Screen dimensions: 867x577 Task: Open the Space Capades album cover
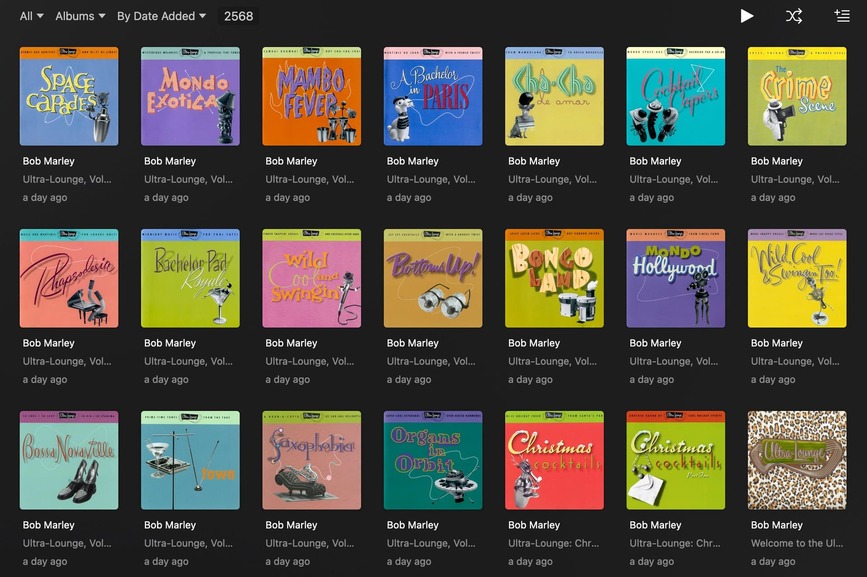[x=69, y=96]
